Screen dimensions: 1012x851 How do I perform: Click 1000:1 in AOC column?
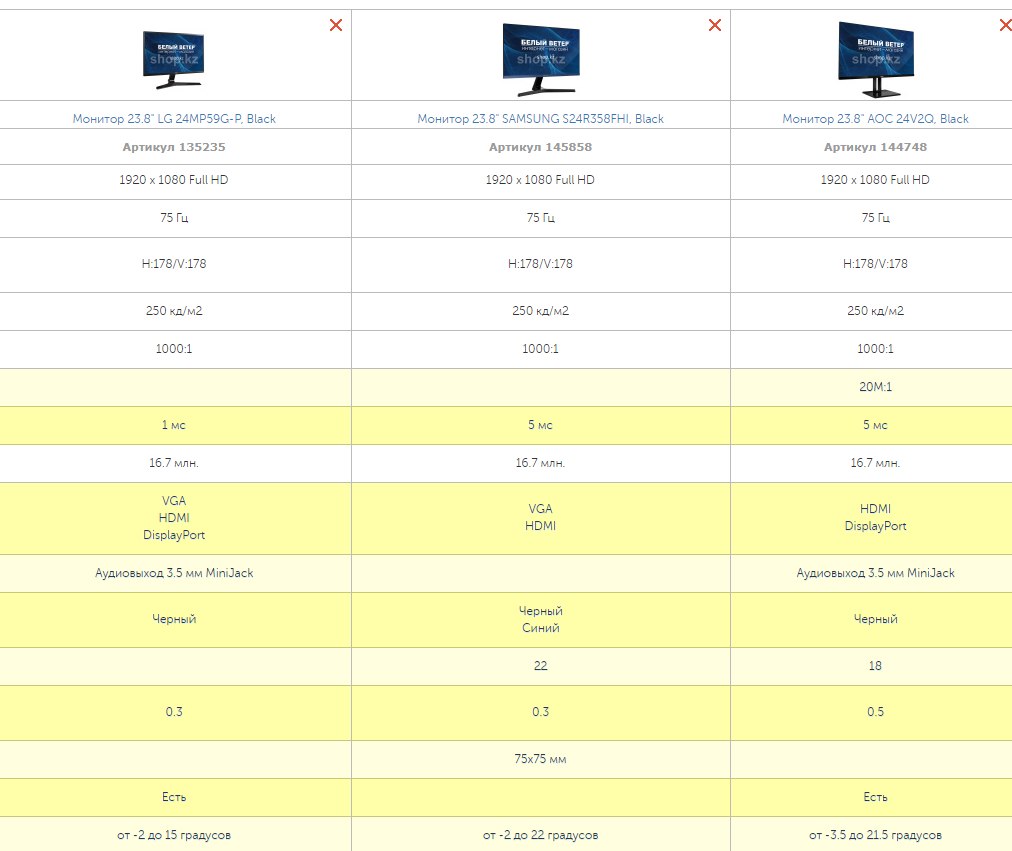(x=875, y=349)
